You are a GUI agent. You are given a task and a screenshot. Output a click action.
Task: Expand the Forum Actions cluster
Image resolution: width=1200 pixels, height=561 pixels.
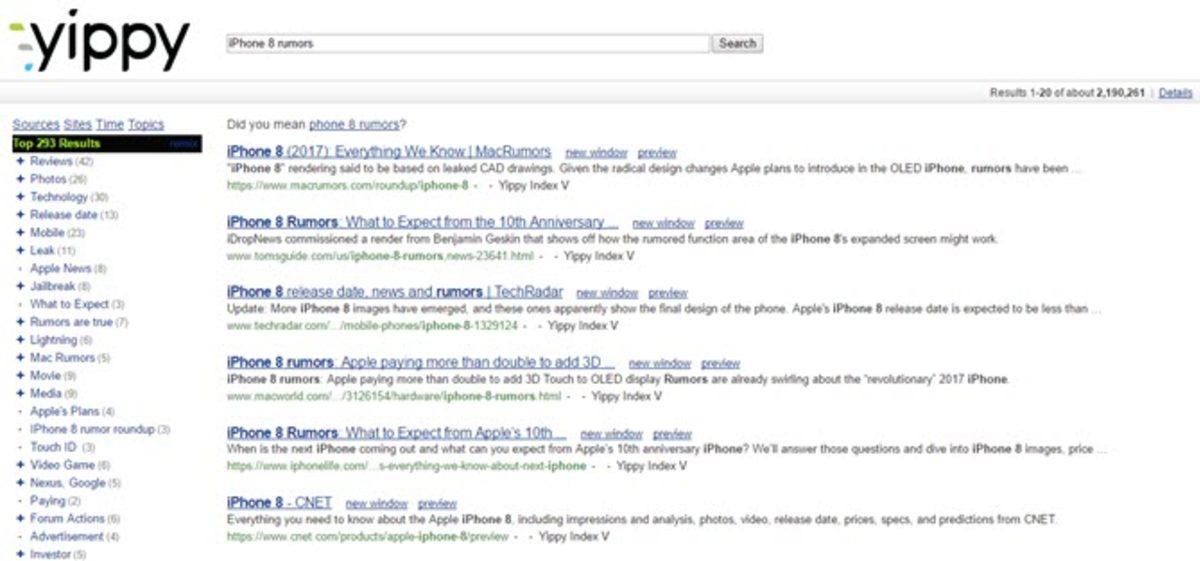pyautogui.click(x=19, y=518)
